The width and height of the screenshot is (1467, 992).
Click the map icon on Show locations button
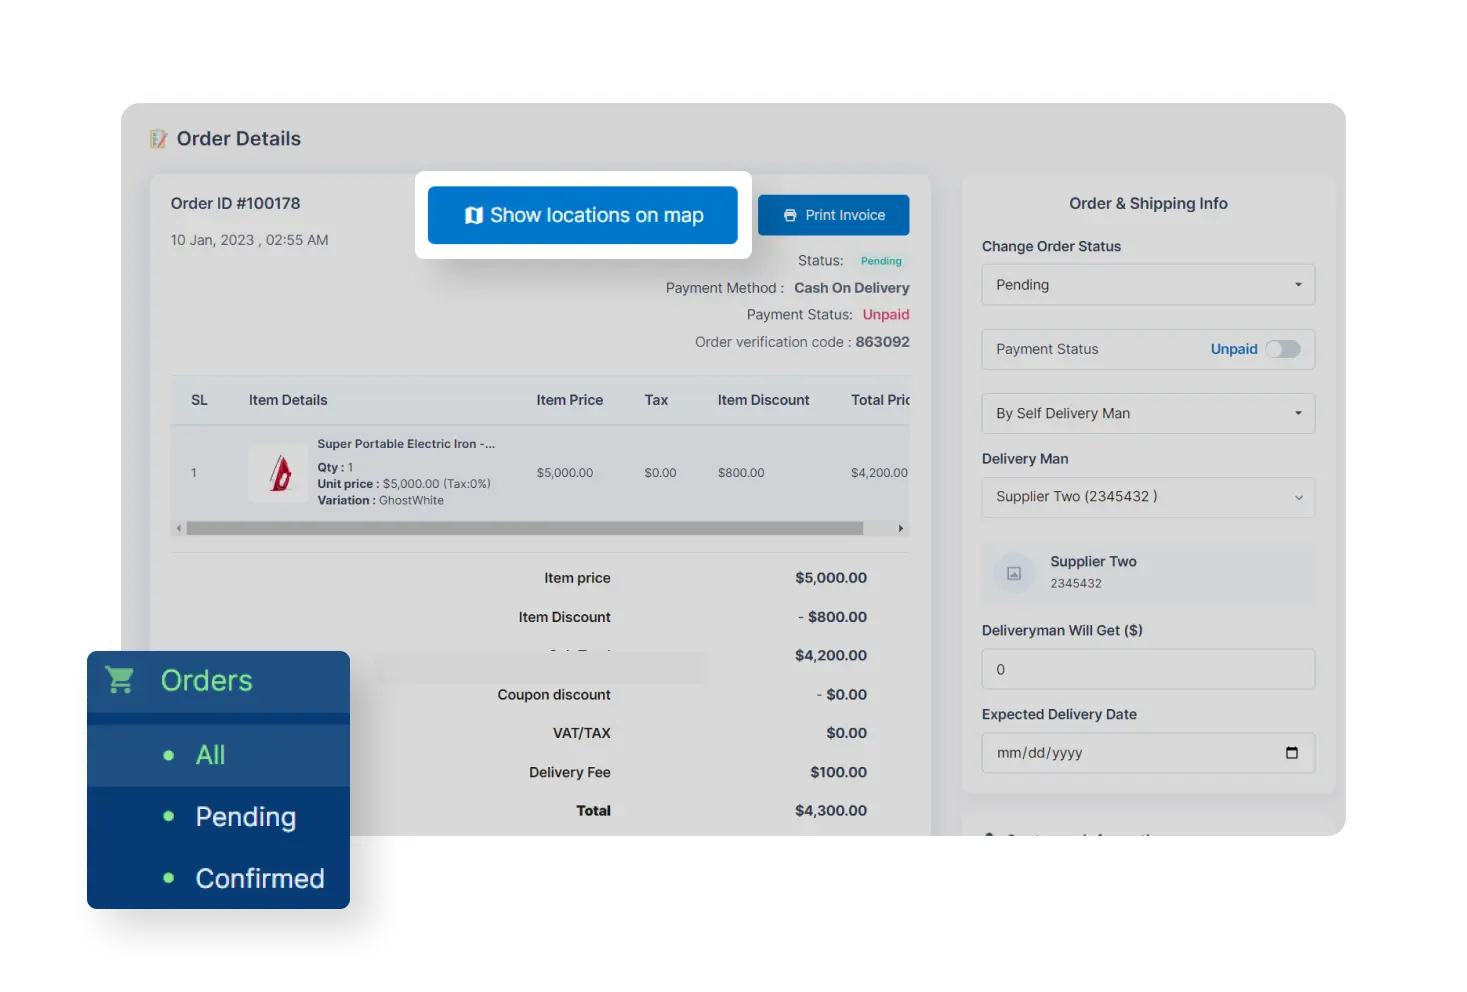coord(474,216)
